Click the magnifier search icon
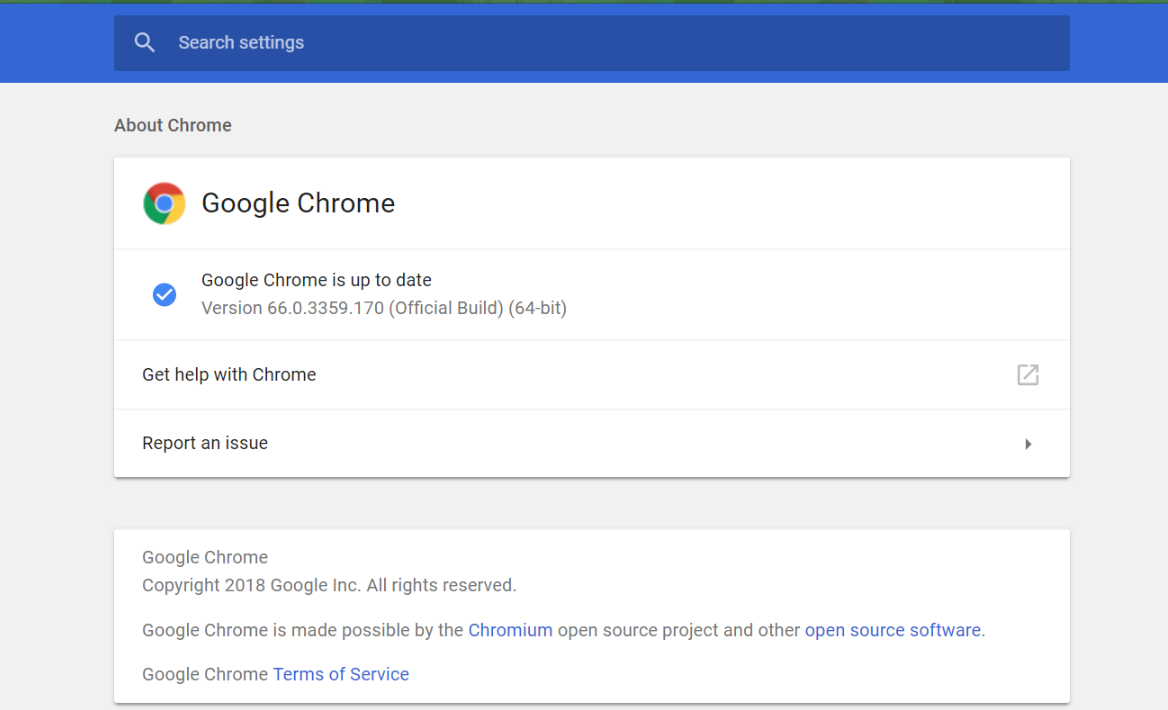This screenshot has height=710, width=1168. [x=145, y=42]
